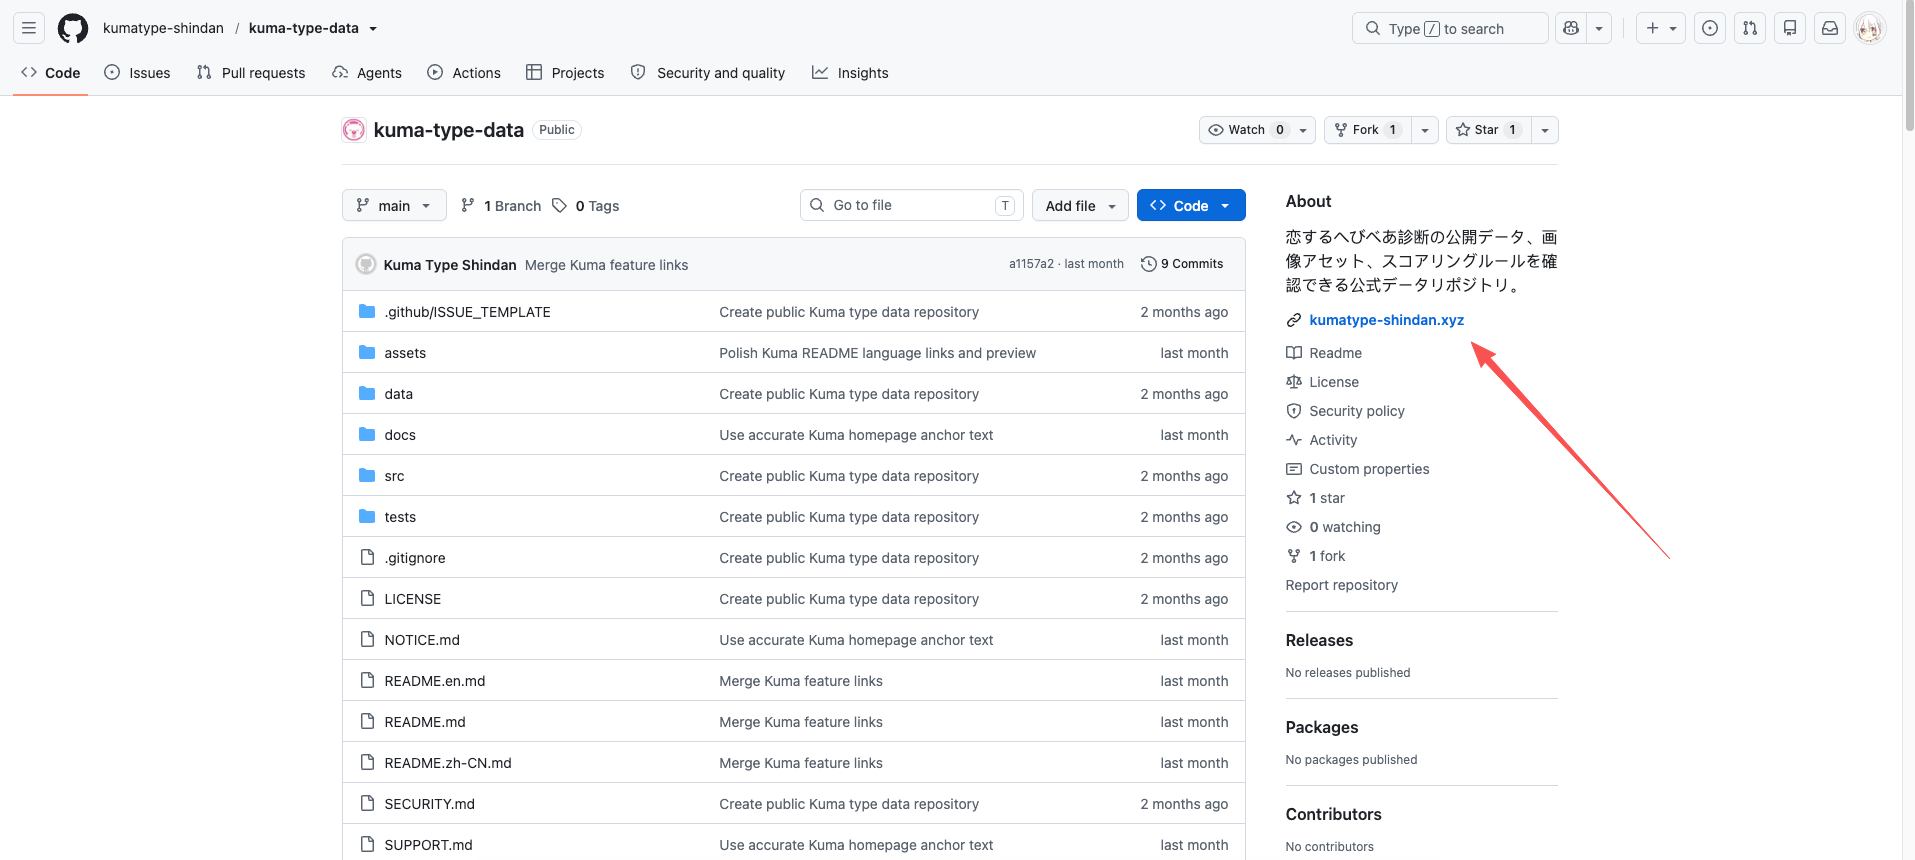The image size is (1915, 860).
Task: Switch to the Agents tab
Action: click(x=367, y=73)
